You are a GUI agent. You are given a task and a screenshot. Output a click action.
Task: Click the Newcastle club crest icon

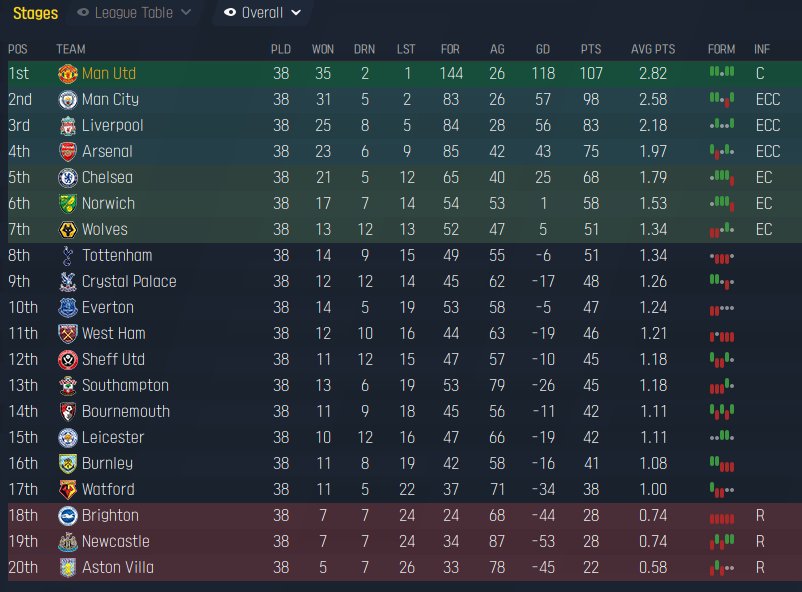(68, 542)
